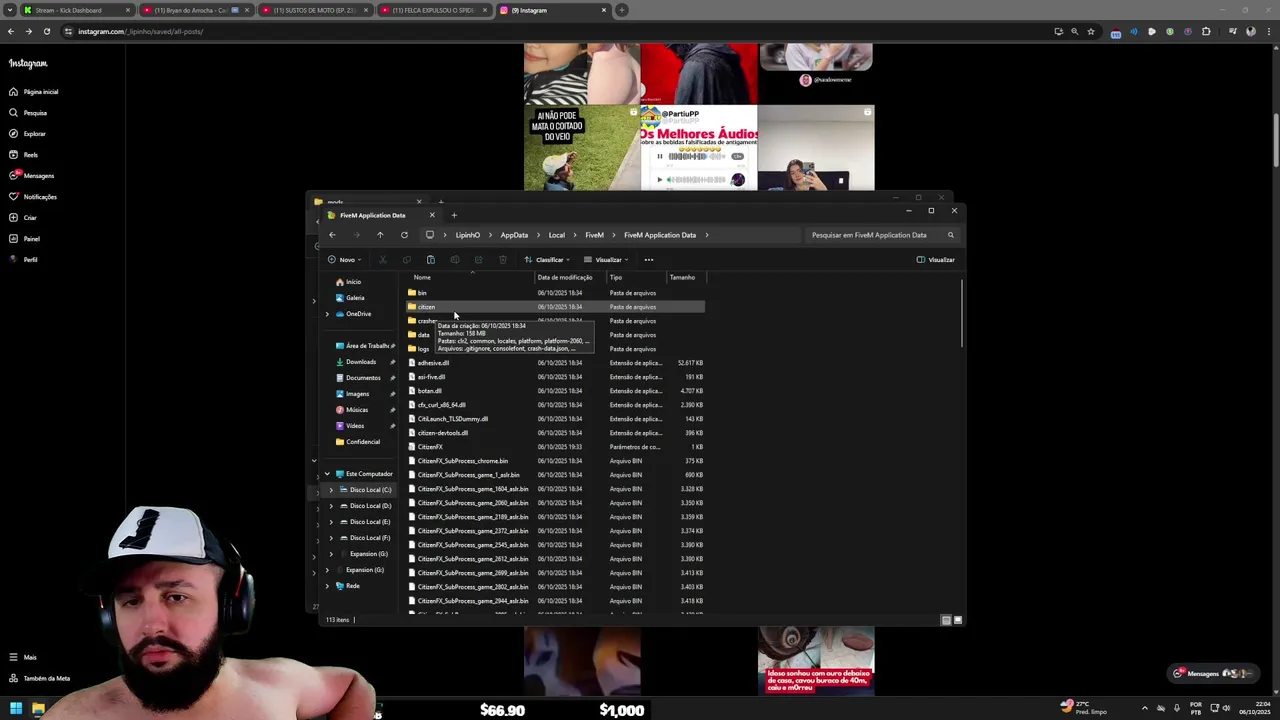The image size is (1280, 720).
Task: Go back in File Explorer
Action: point(332,235)
